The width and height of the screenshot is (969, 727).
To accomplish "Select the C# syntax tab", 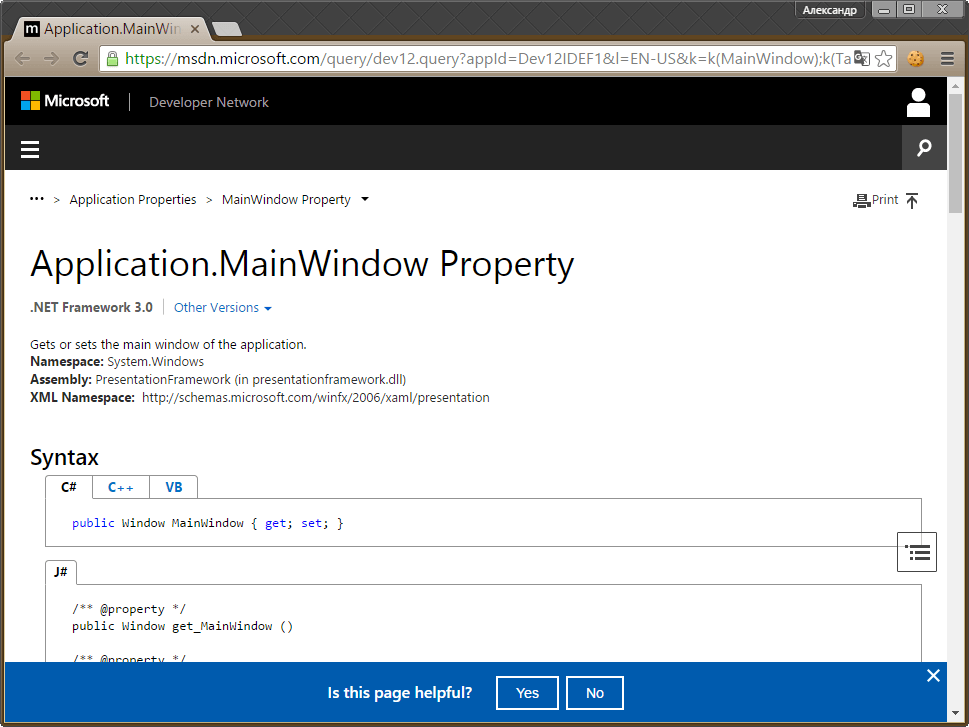I will coord(69,487).
